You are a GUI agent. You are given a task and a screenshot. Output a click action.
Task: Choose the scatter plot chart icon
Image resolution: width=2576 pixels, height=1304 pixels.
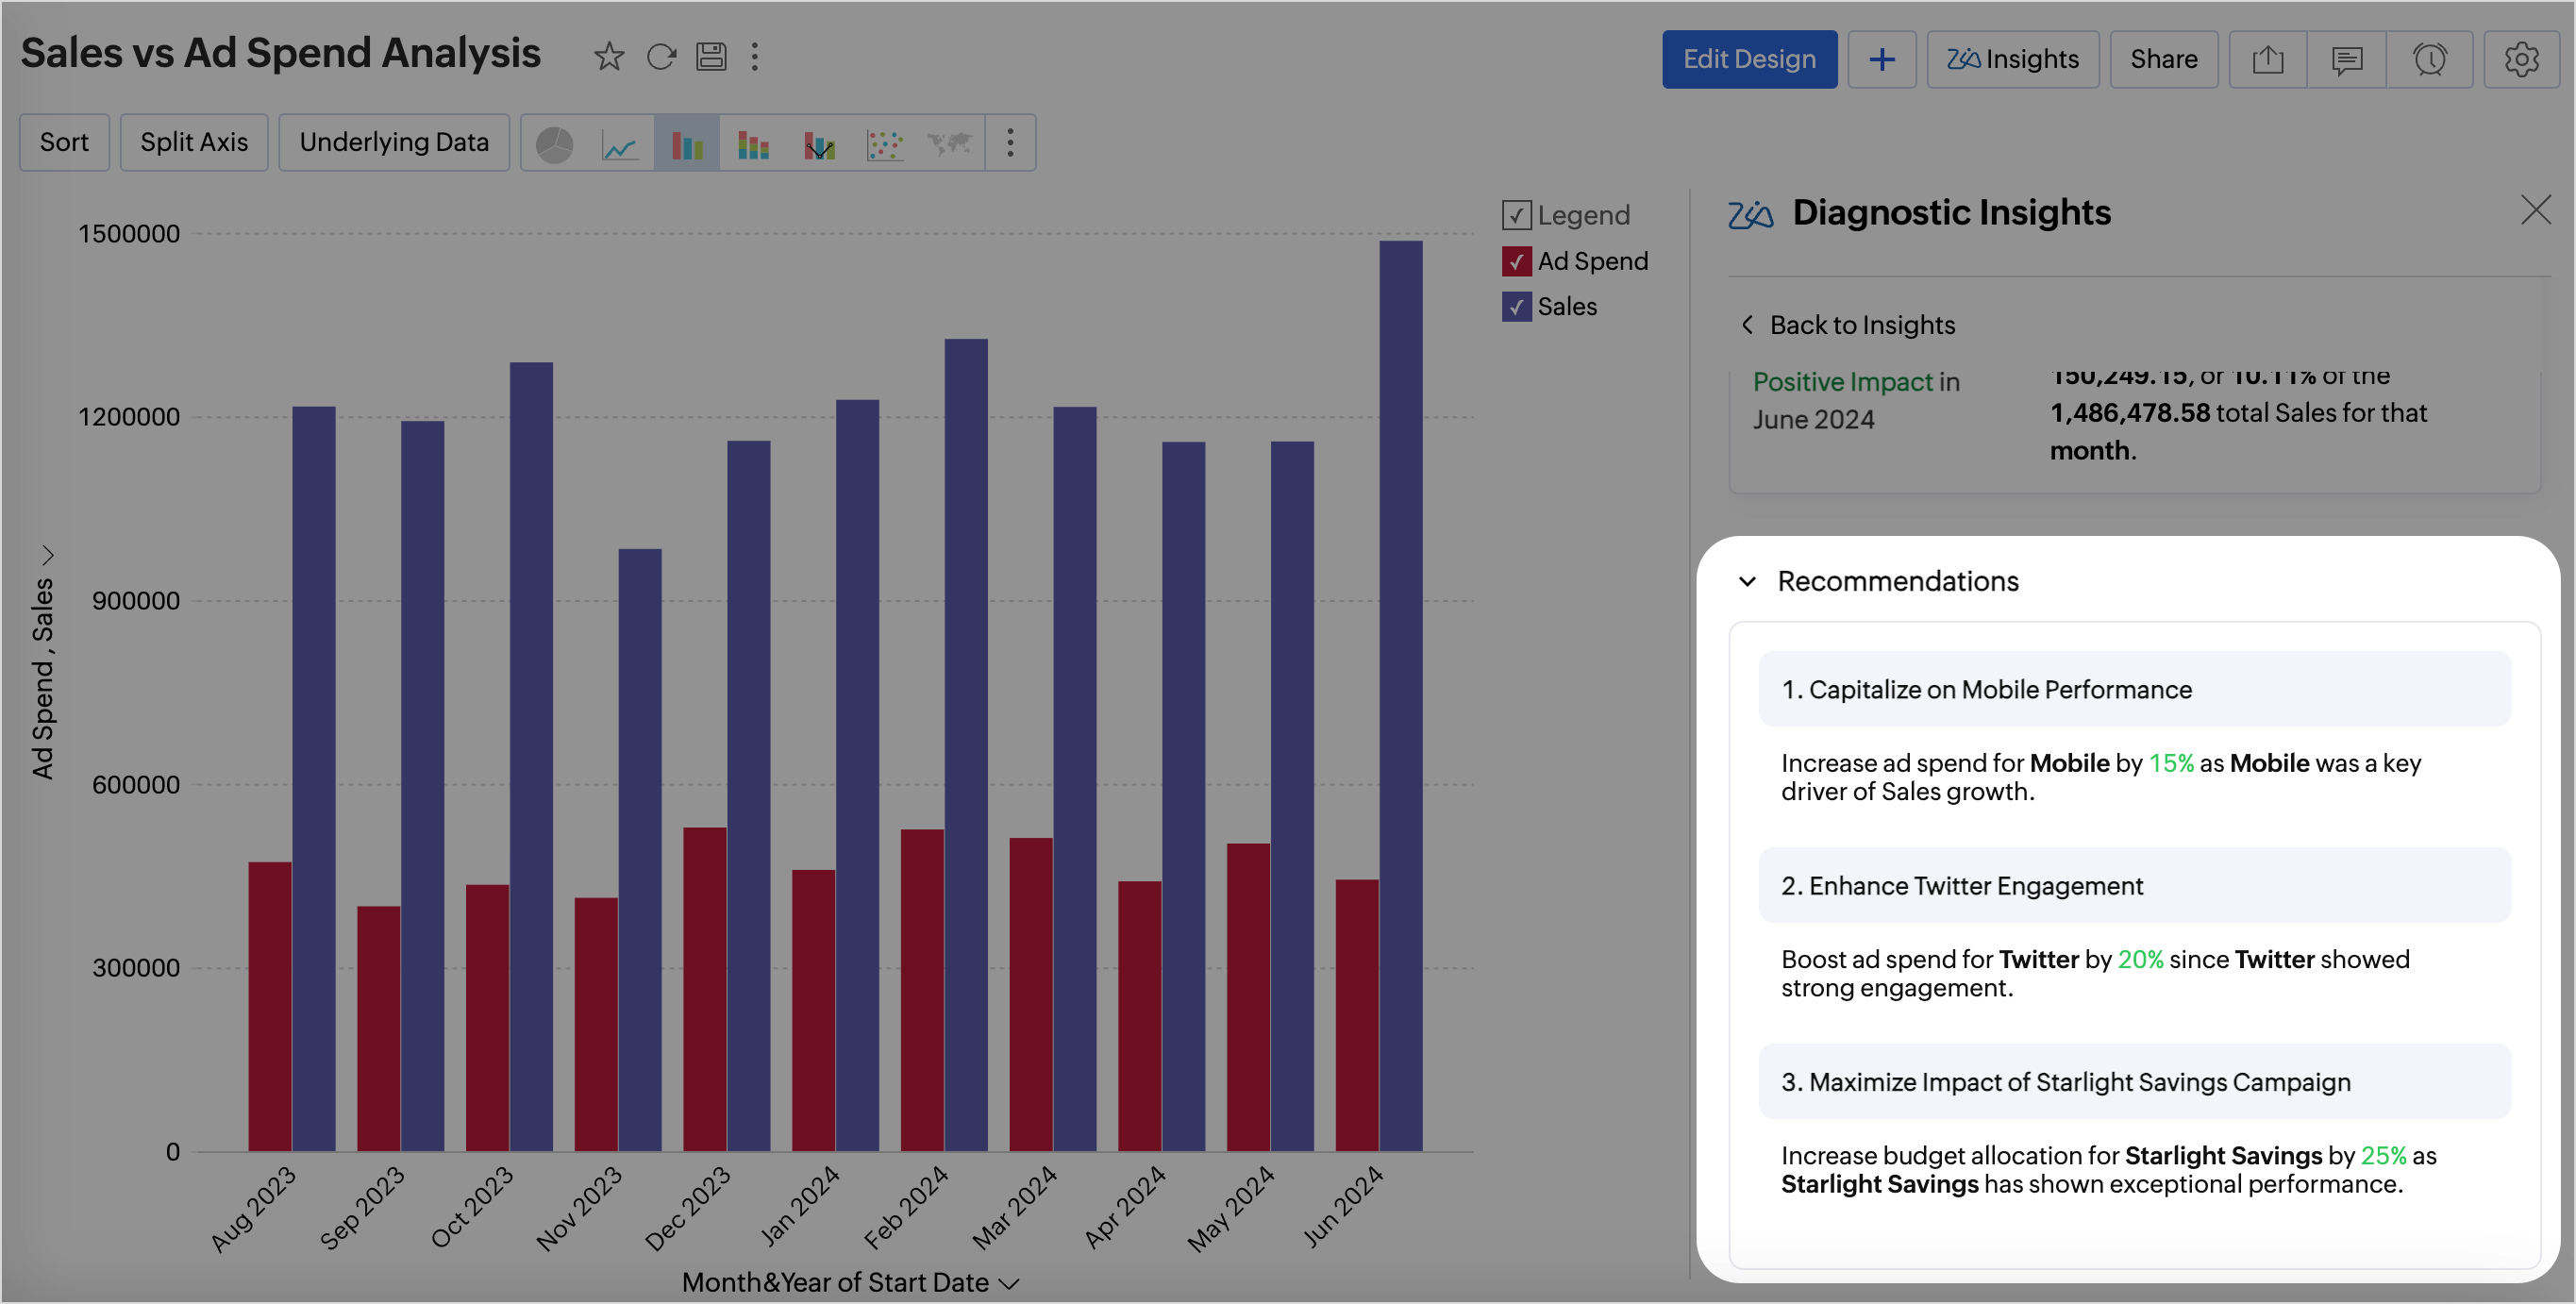[884, 144]
